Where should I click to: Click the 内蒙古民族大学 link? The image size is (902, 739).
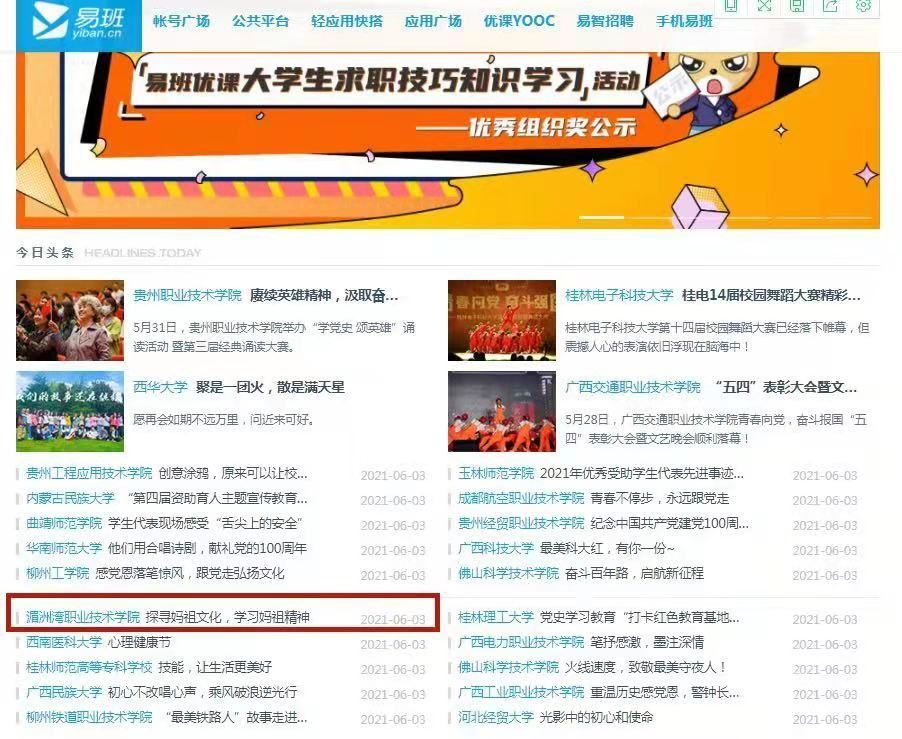click(x=70, y=498)
